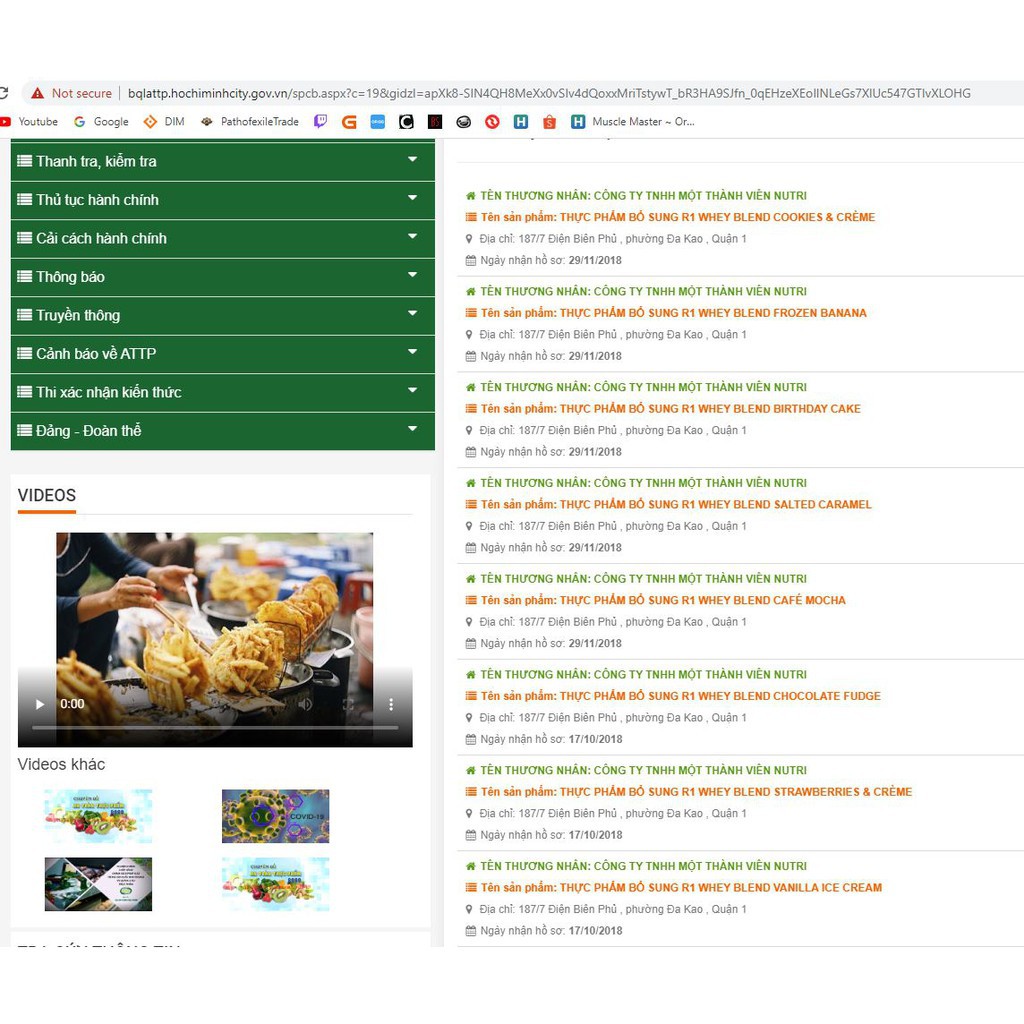The width and height of the screenshot is (1024, 1024).
Task: Click calendar icon under SALTED CARAMEL entry
Action: (470, 547)
